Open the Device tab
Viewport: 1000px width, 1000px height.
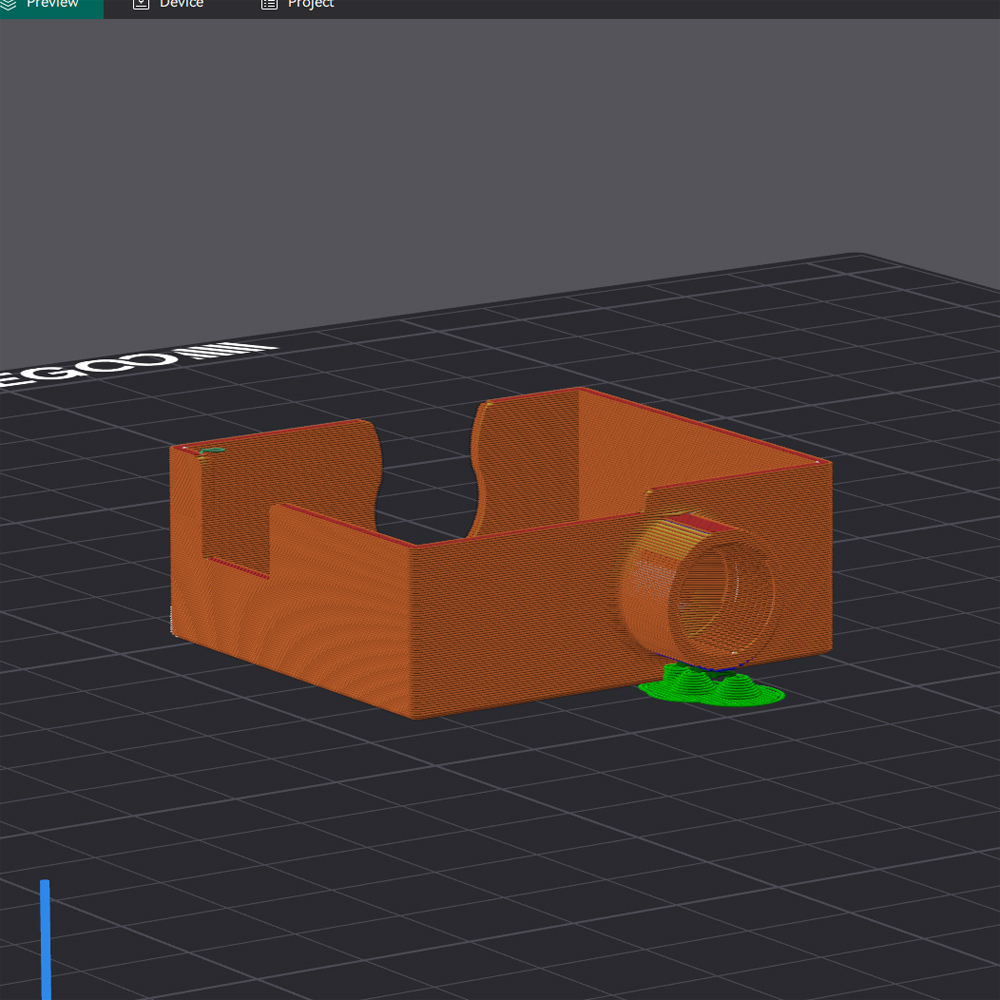[x=181, y=5]
